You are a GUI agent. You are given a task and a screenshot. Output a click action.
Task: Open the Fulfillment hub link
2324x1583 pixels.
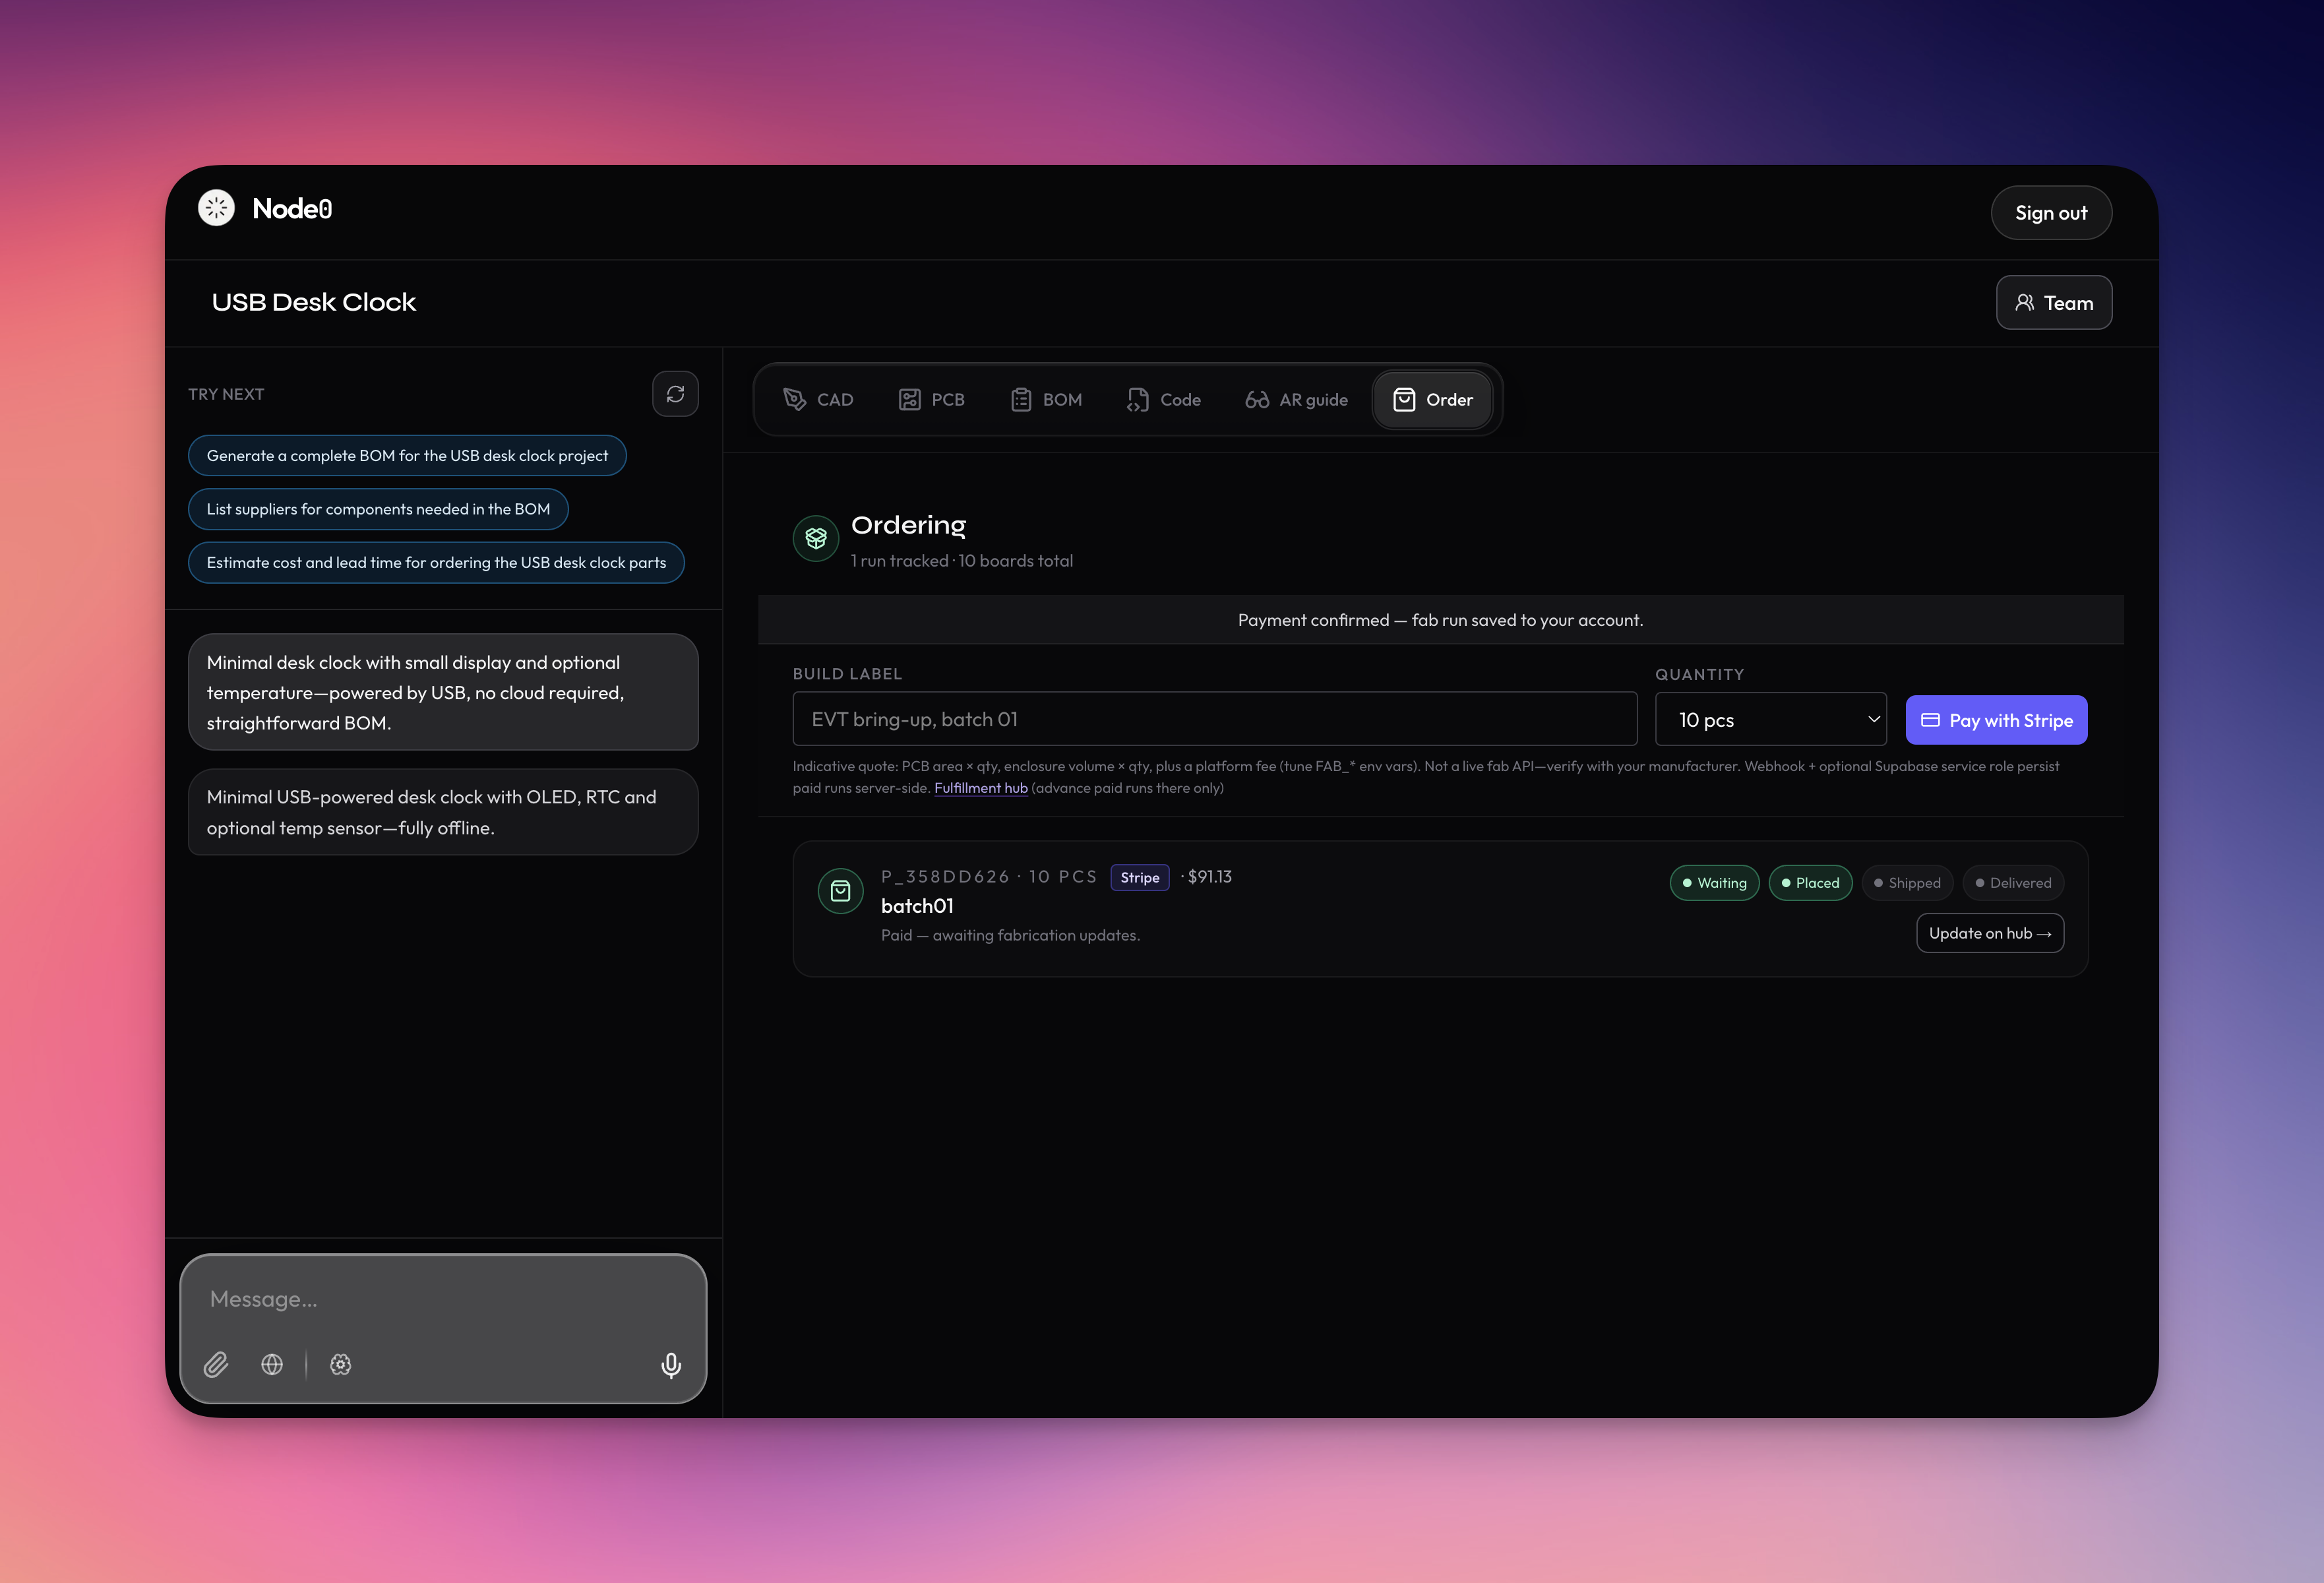[980, 788]
